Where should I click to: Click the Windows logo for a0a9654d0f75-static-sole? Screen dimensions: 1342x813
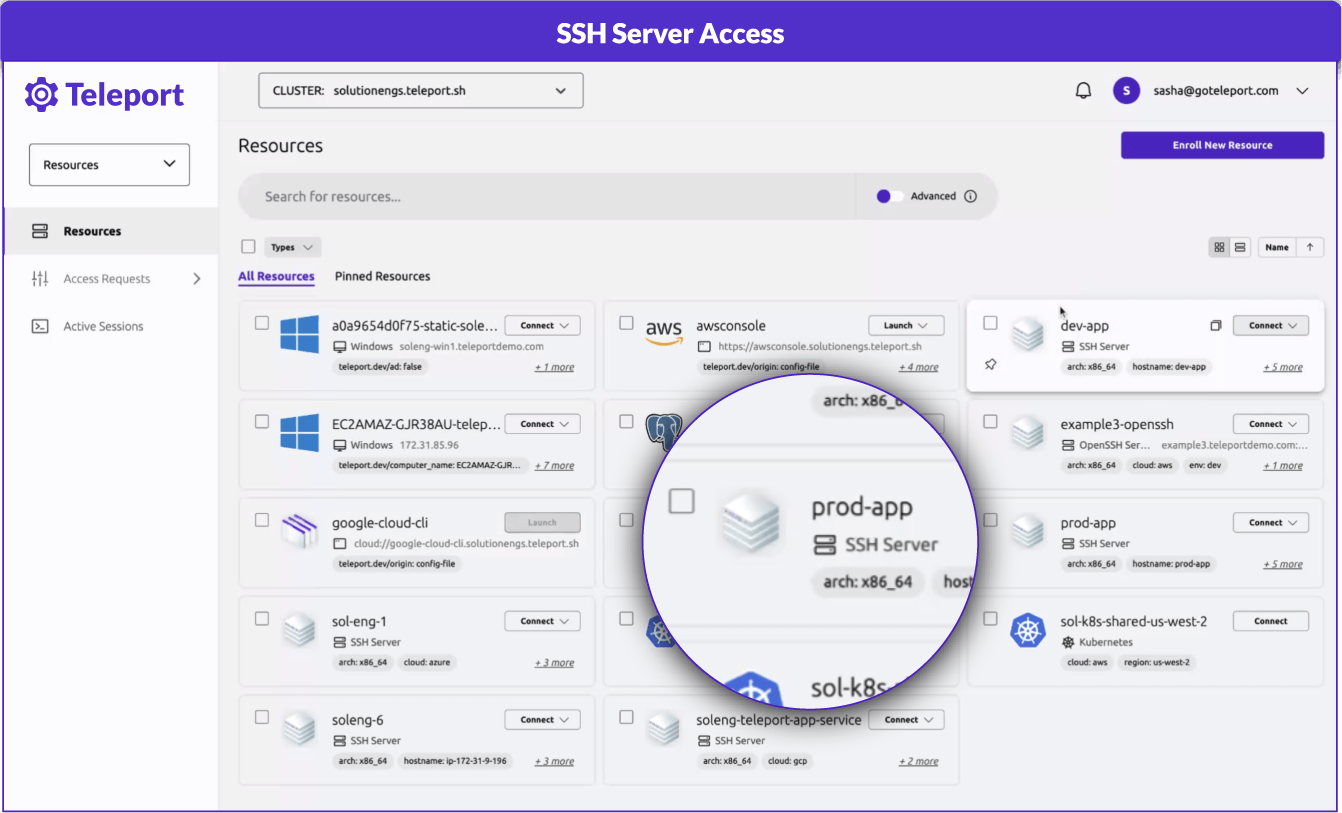click(299, 335)
